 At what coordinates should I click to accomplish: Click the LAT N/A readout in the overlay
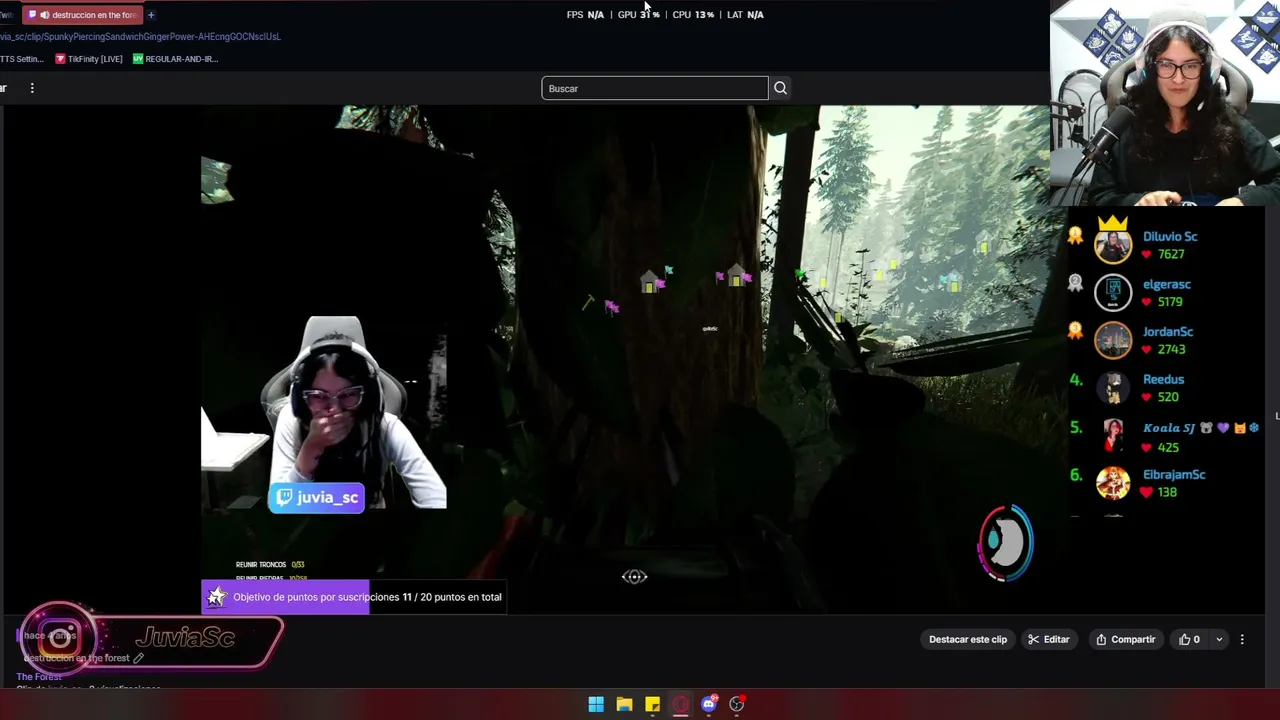coord(745,15)
